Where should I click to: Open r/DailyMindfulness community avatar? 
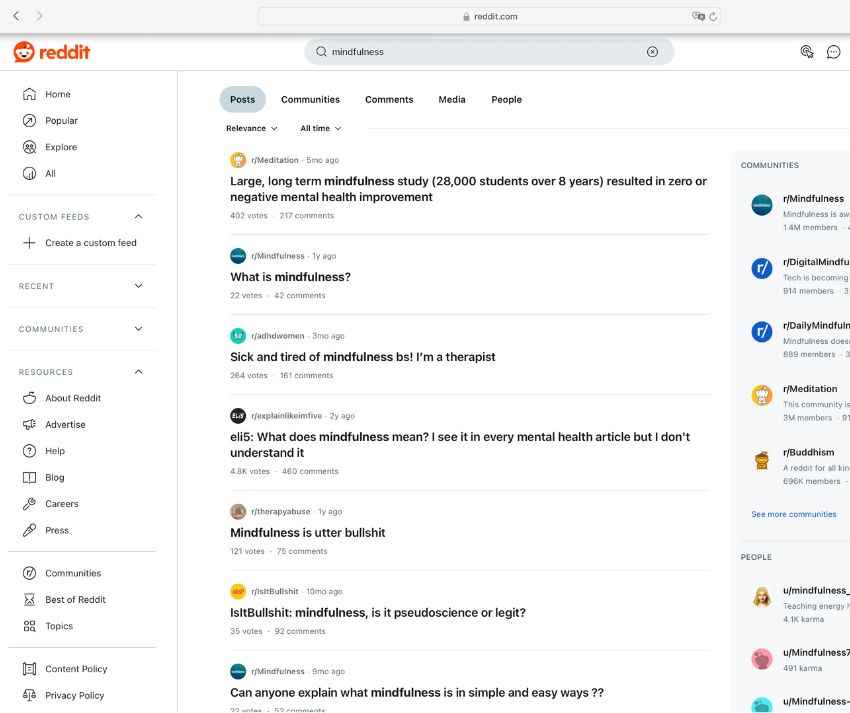pyautogui.click(x=762, y=331)
